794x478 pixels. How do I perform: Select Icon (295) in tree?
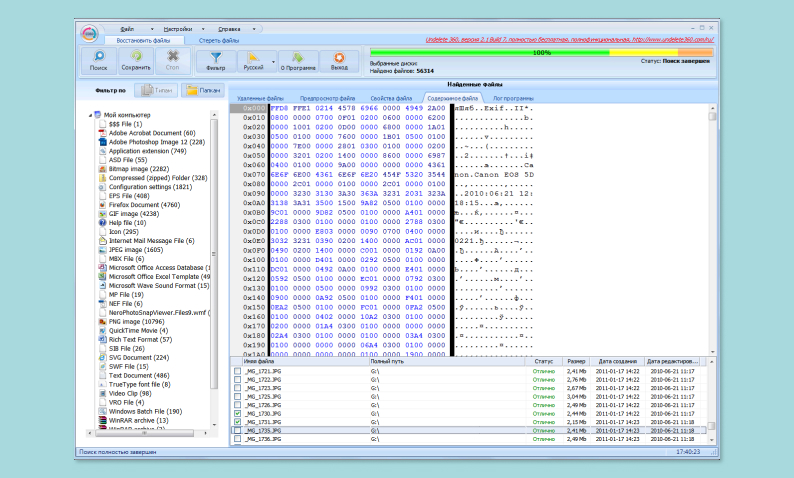(124, 232)
